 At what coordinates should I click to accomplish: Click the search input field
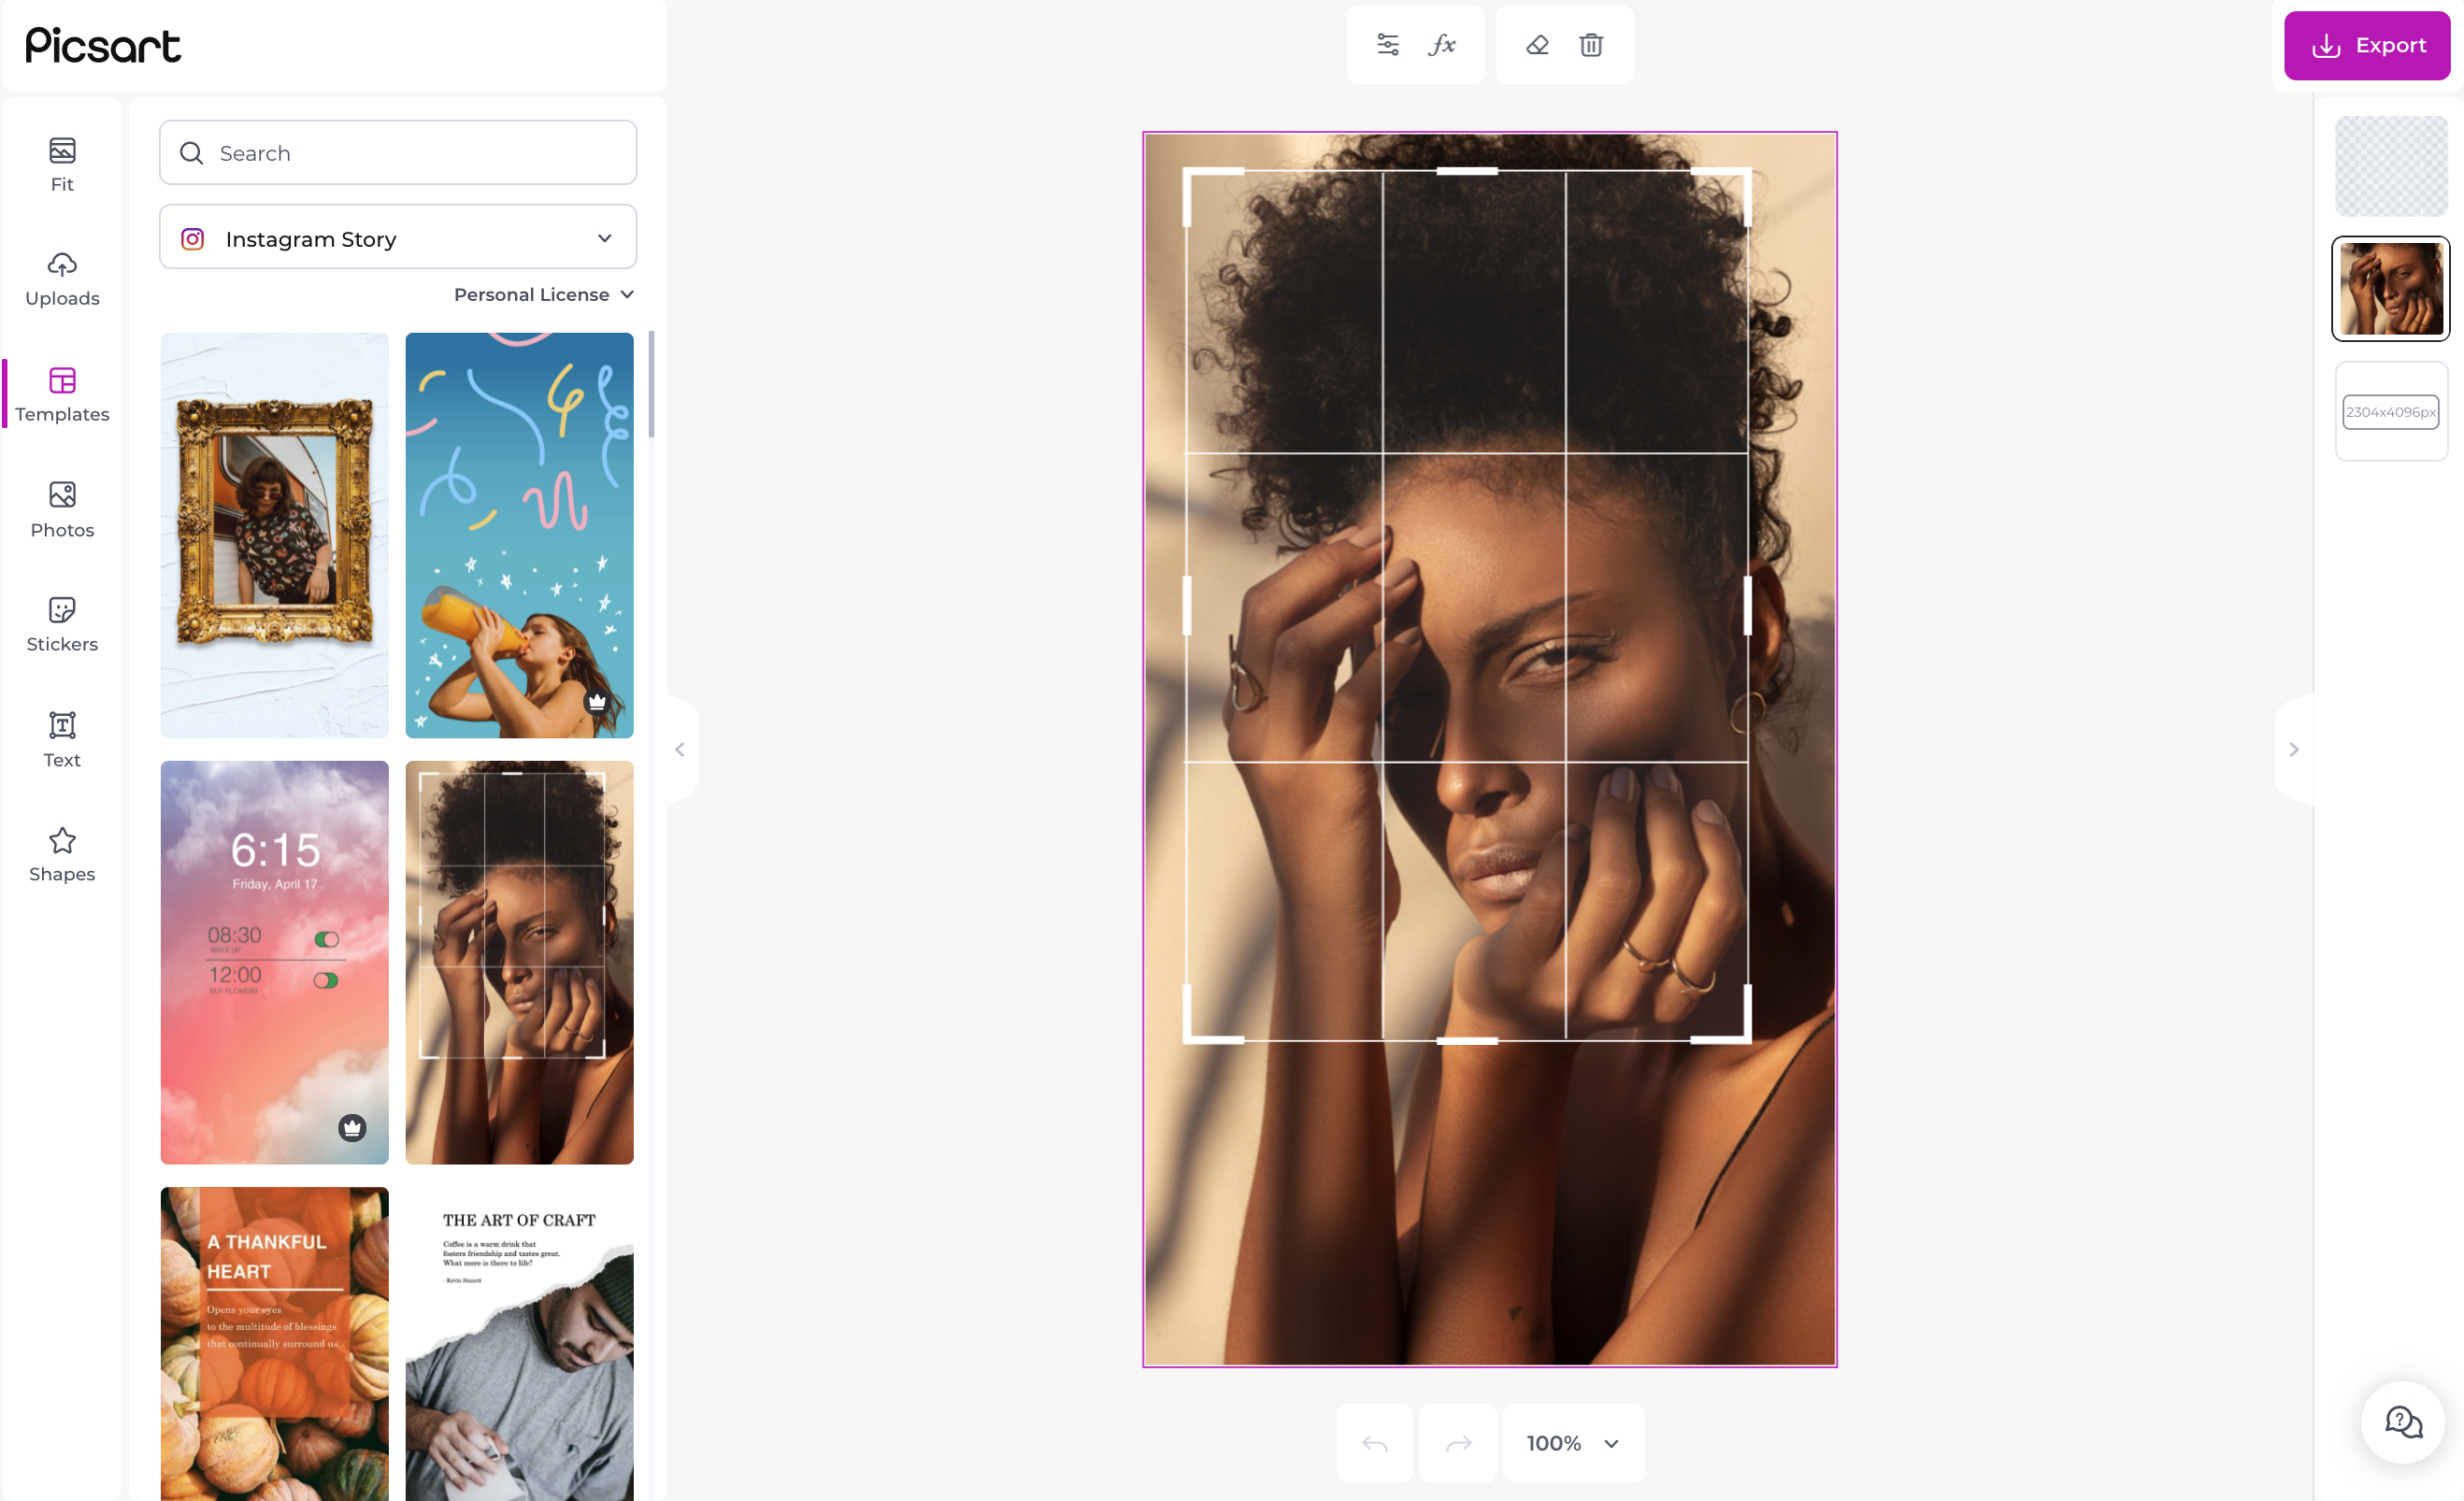(396, 153)
